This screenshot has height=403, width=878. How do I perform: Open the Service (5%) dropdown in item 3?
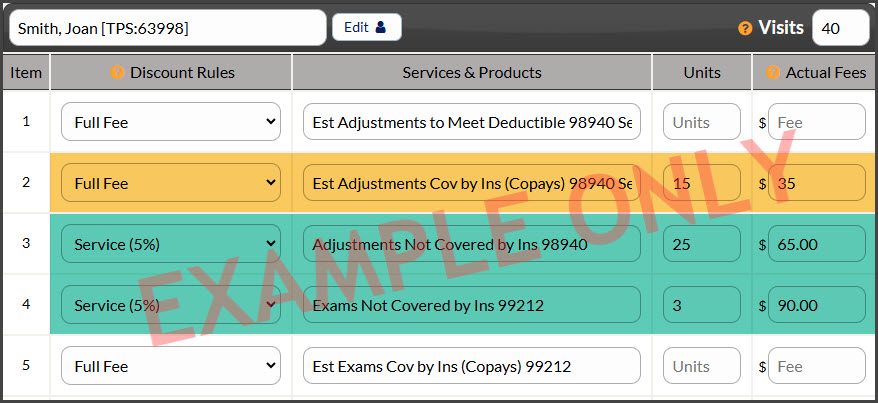(171, 243)
